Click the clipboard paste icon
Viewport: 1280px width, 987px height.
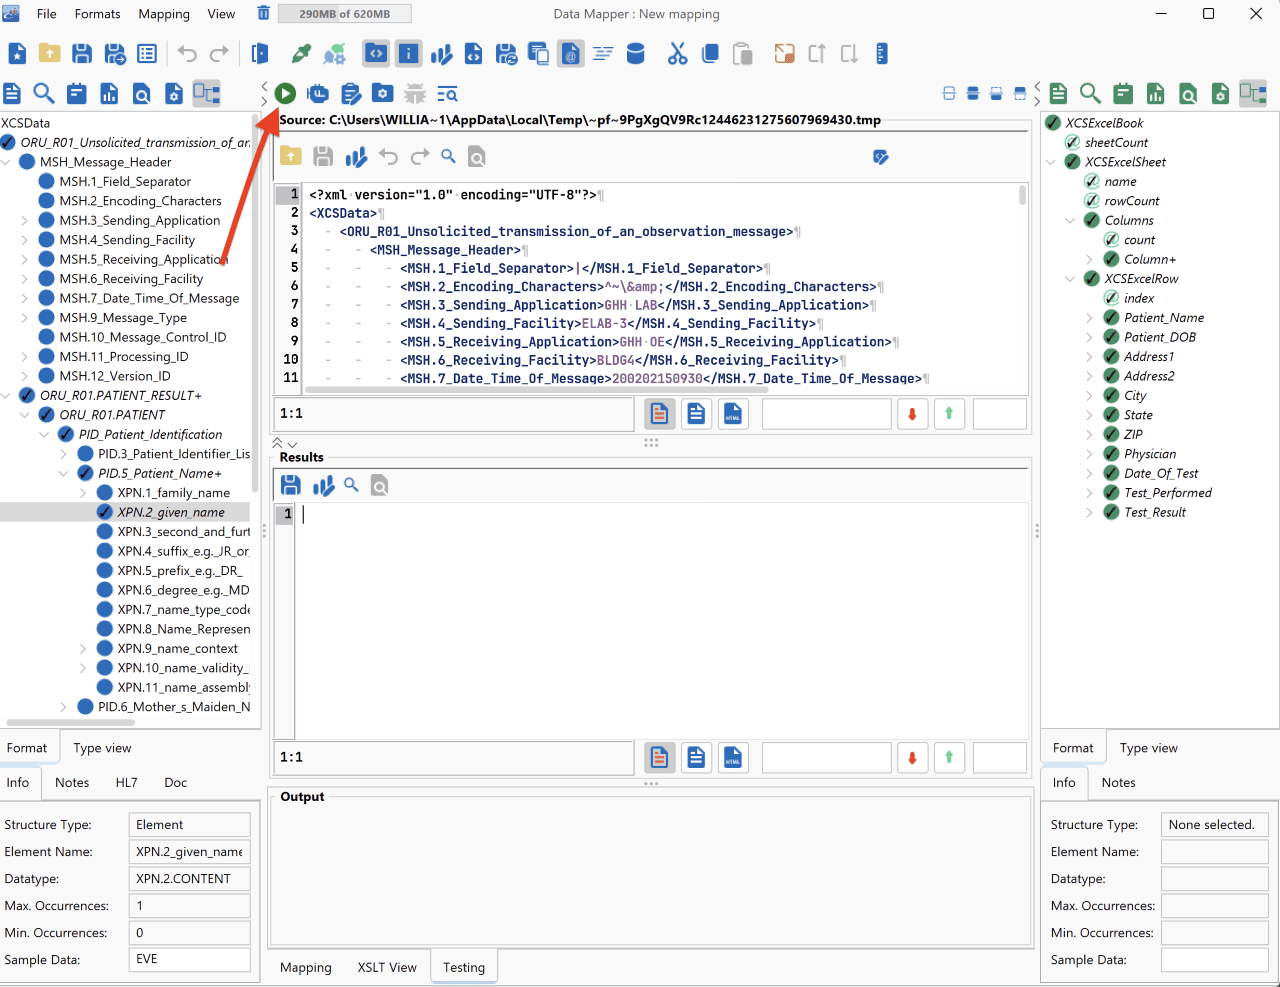(742, 54)
